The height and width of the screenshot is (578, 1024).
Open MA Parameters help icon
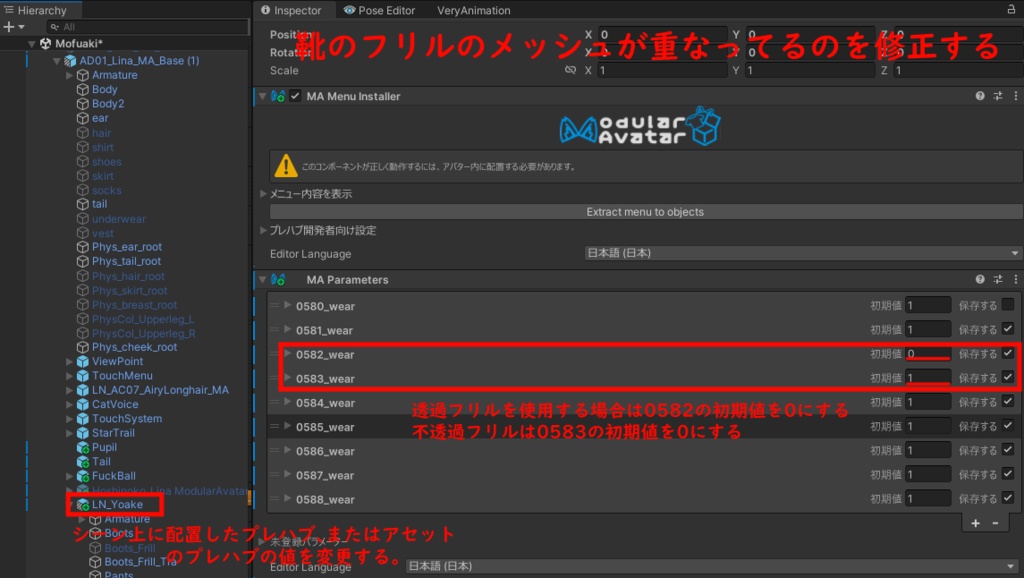[980, 280]
